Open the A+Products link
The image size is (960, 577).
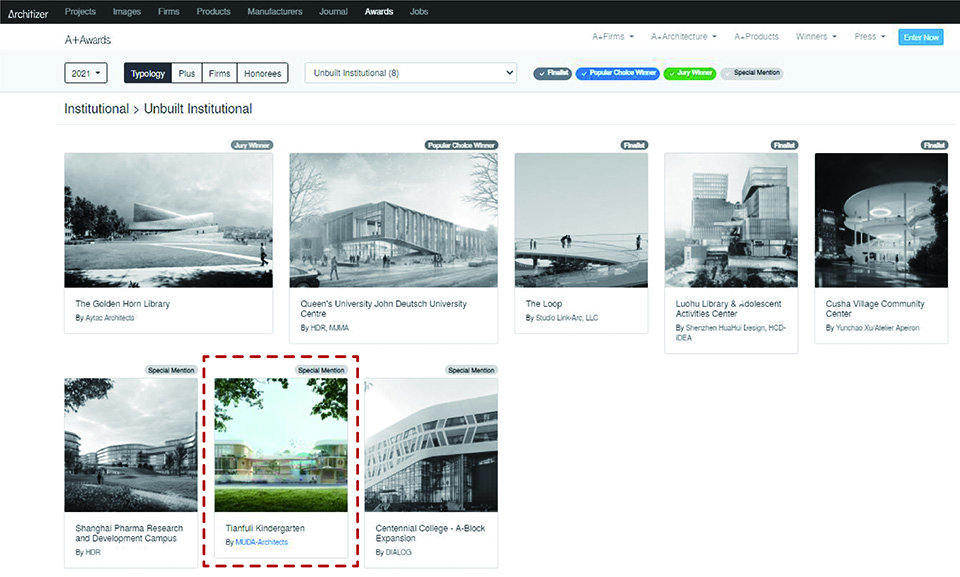click(x=756, y=37)
